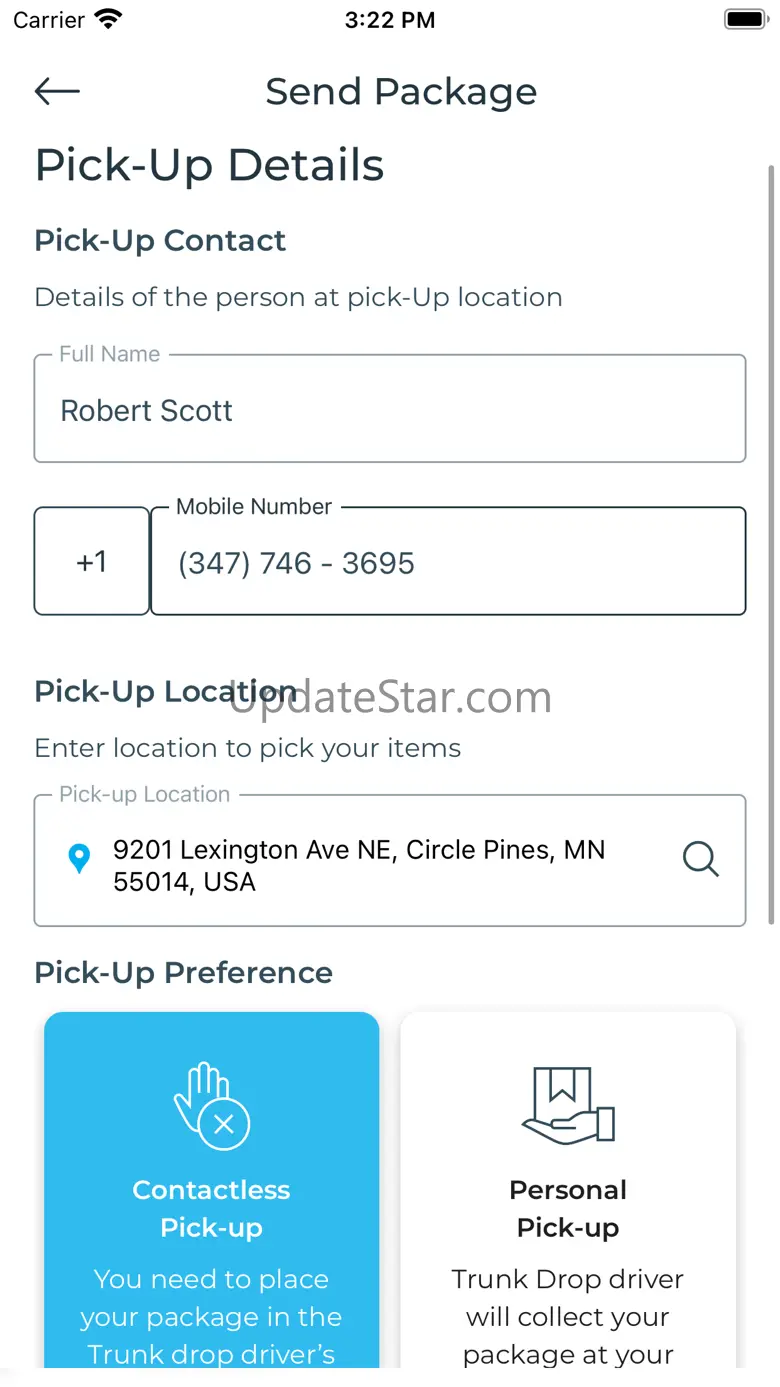The image size is (780, 1387).
Task: Click the status bar clock
Action: (390, 20)
